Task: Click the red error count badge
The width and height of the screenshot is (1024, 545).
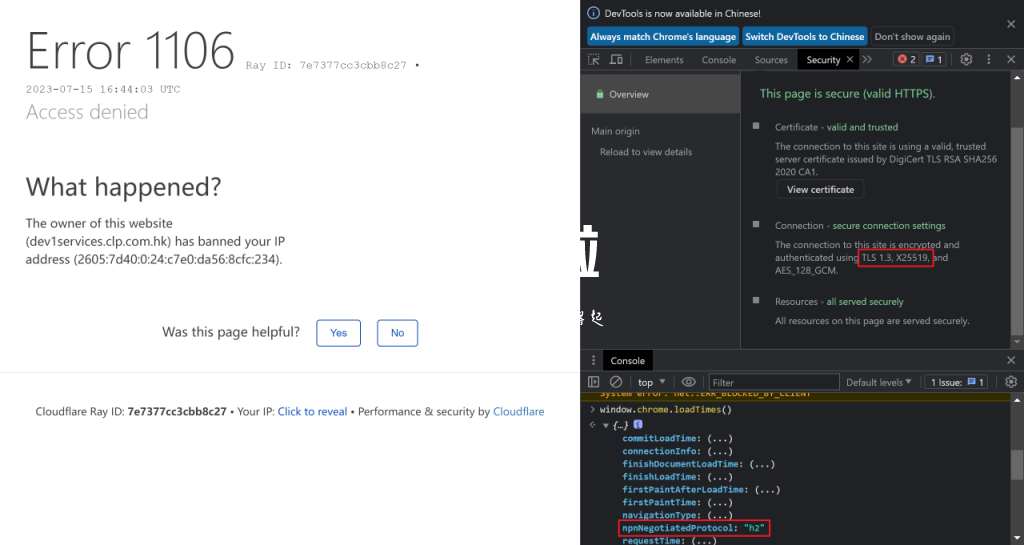Action: coord(905,60)
